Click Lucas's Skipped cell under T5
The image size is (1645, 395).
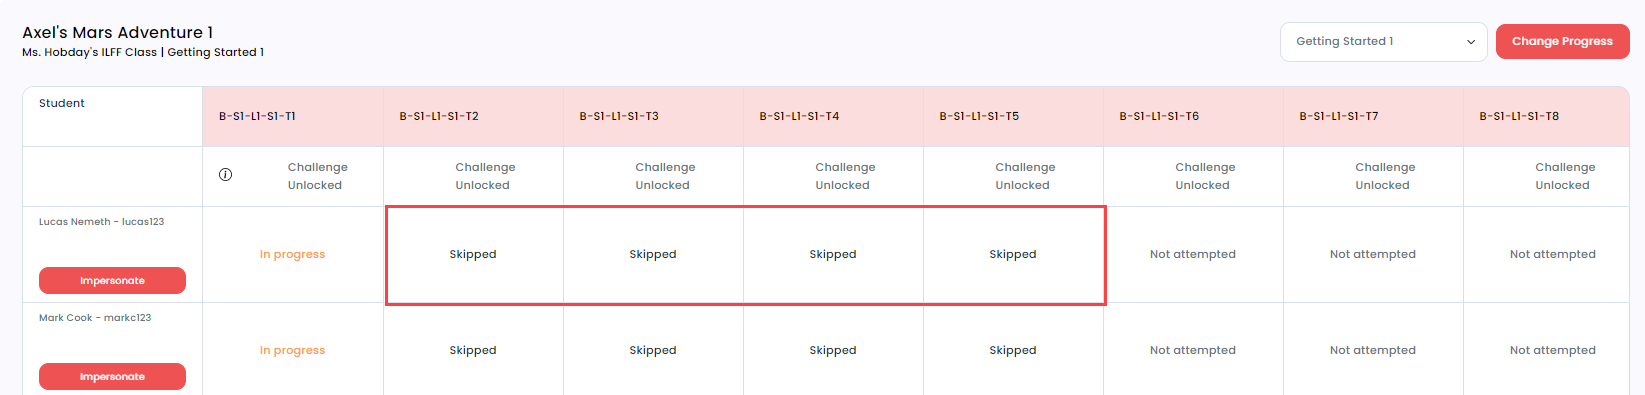point(1013,254)
